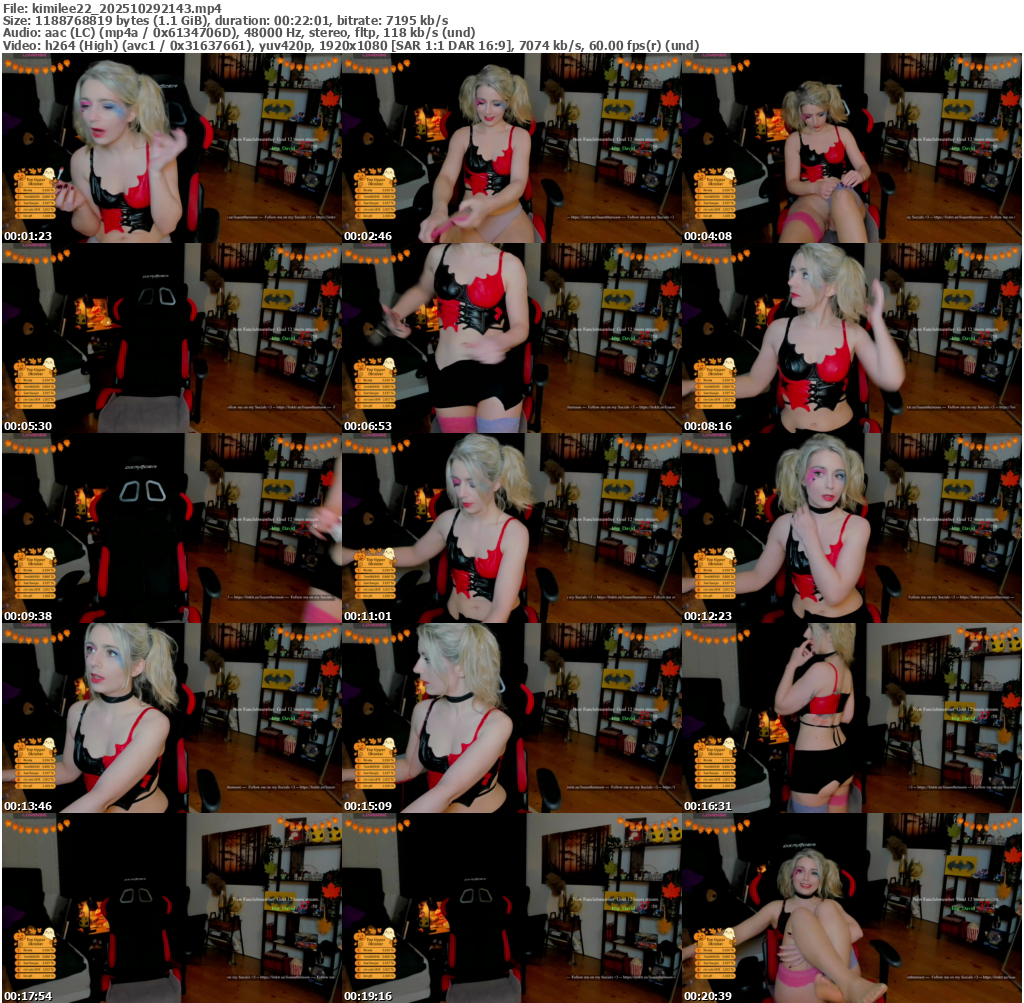Screen dimensions: 1024x1003
Task: Select the thumbnail stamped 00:04:08
Action: click(852, 148)
